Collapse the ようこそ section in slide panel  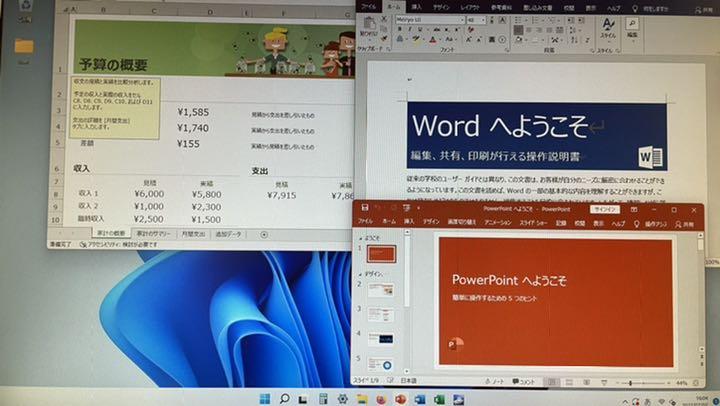[x=359, y=241]
